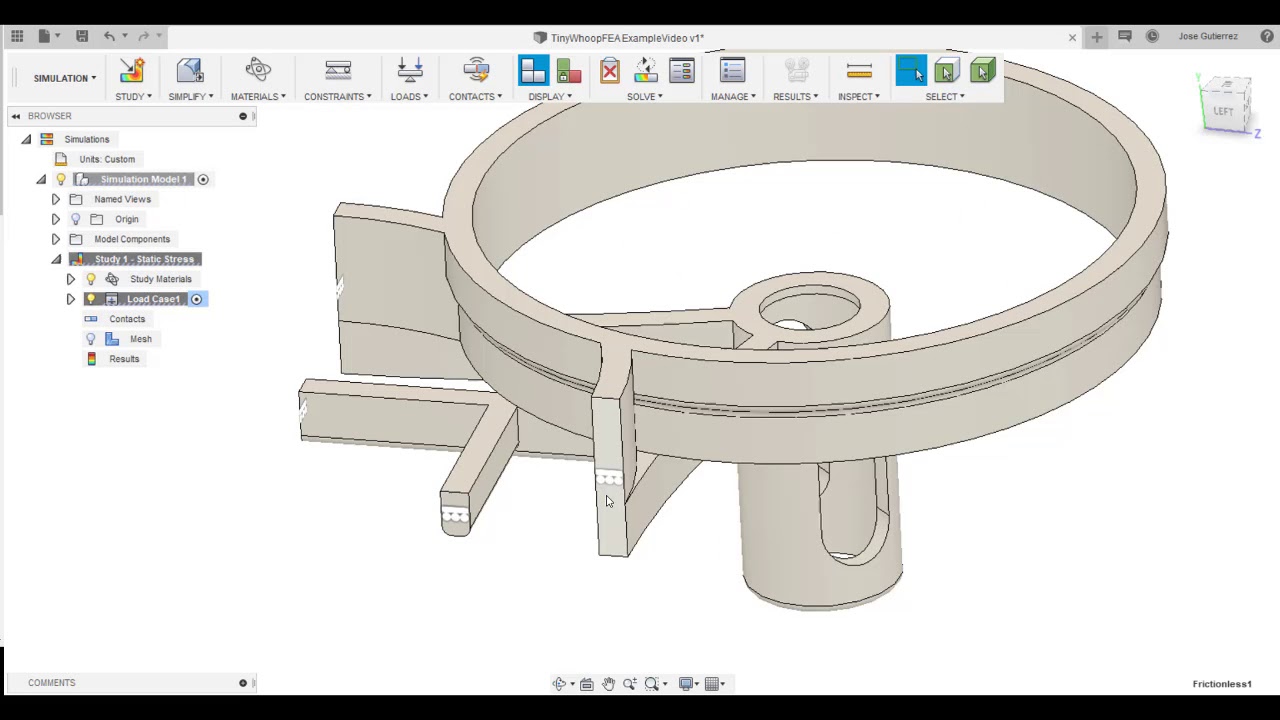1280x720 pixels.
Task: Toggle visibility bulb of Mesh
Action: click(x=91, y=339)
